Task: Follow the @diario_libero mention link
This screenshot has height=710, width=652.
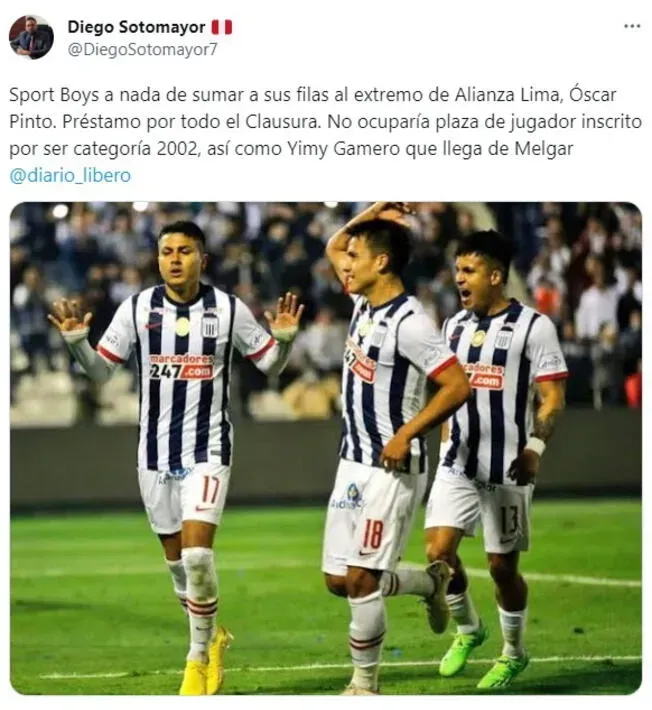Action: pos(70,176)
